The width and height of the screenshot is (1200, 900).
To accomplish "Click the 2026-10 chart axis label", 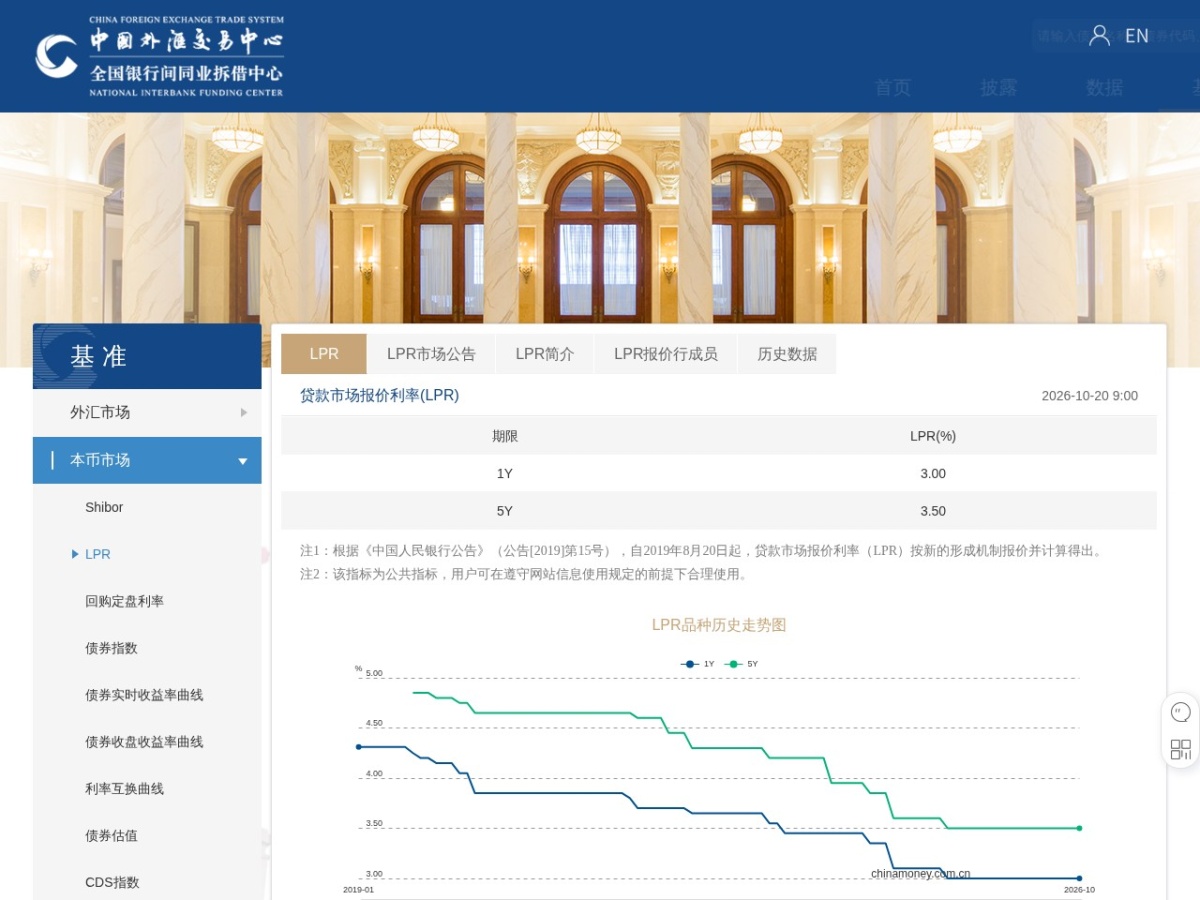I will 1079,890.
